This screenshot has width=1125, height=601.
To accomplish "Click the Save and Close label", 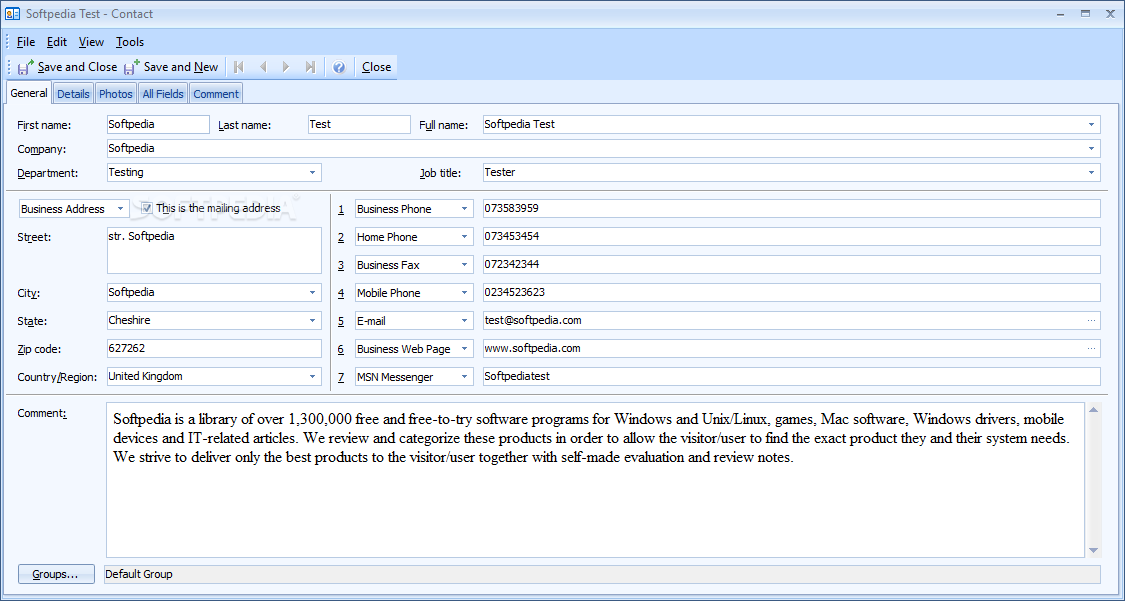I will pyautogui.click(x=77, y=67).
